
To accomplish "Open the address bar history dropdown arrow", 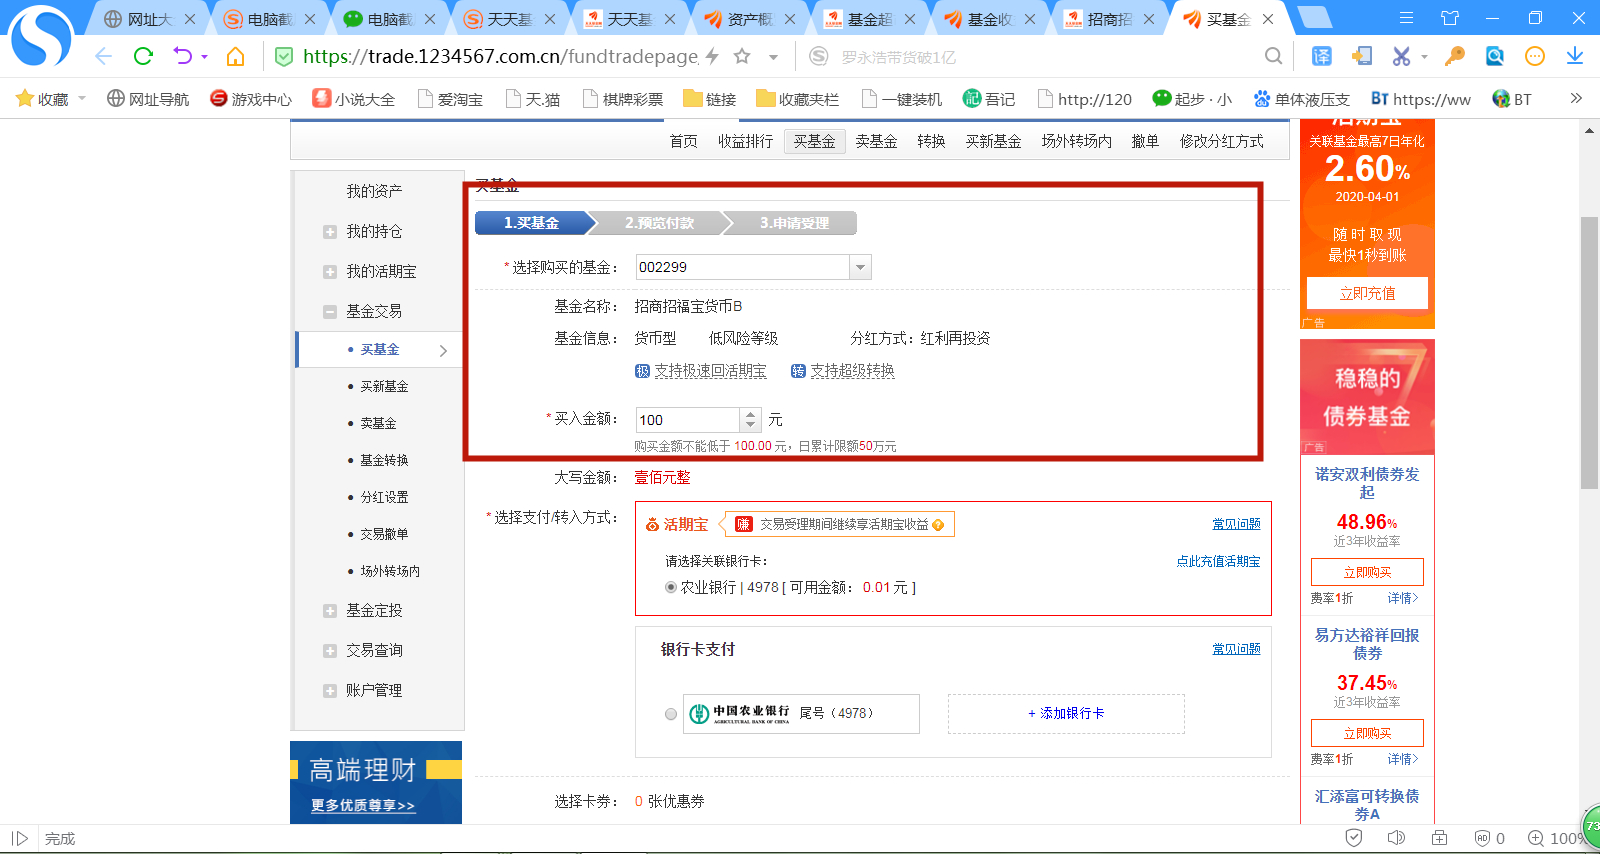I will pyautogui.click(x=773, y=57).
